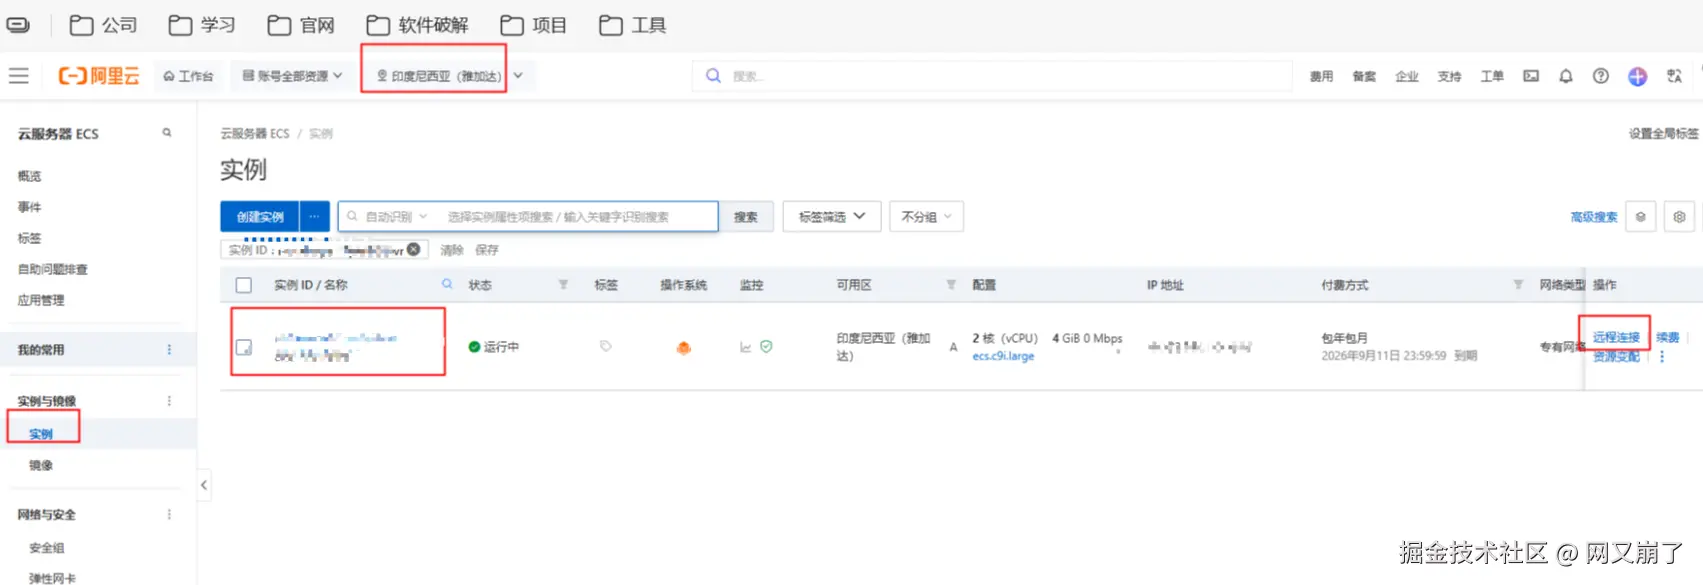Select 标签 in the sidebar
Screen dimensions: 1703x585
[30, 238]
